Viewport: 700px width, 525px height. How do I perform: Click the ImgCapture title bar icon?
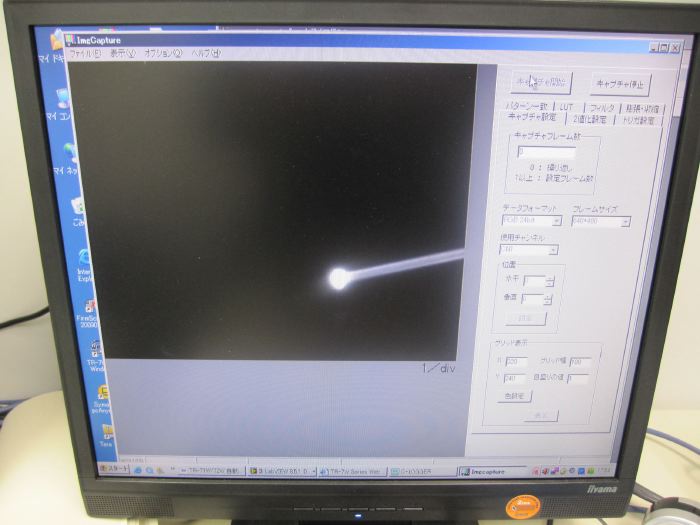pyautogui.click(x=71, y=40)
